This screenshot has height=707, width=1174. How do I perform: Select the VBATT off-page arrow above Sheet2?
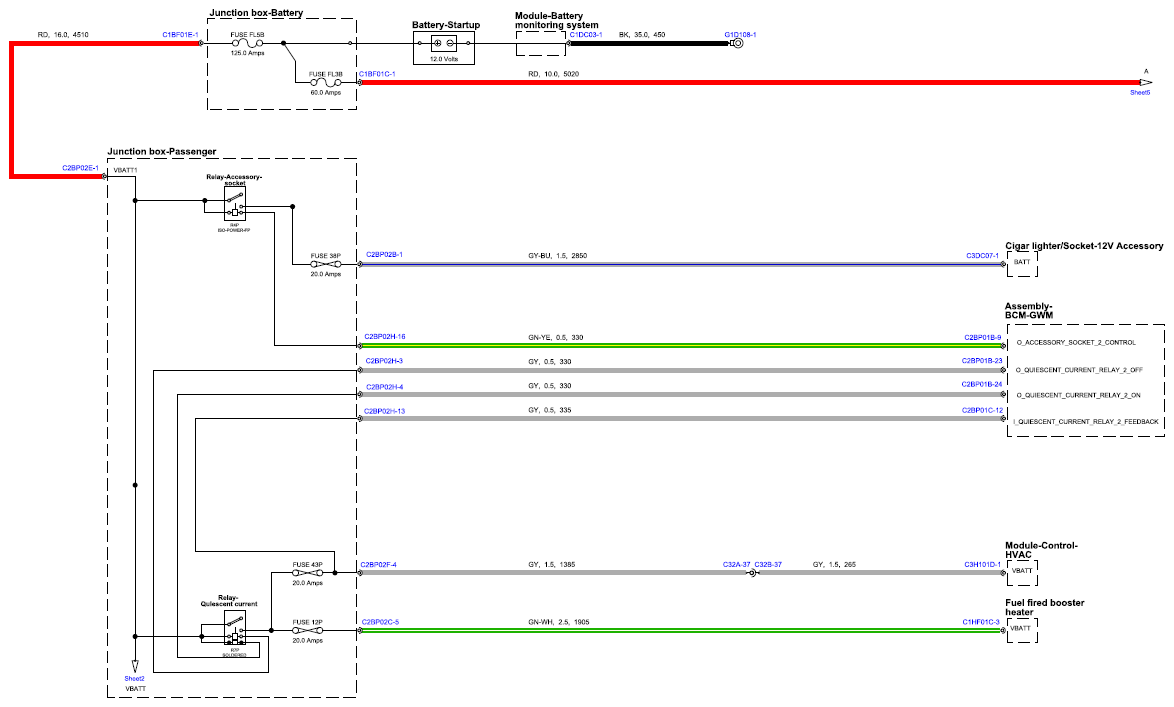point(136,666)
